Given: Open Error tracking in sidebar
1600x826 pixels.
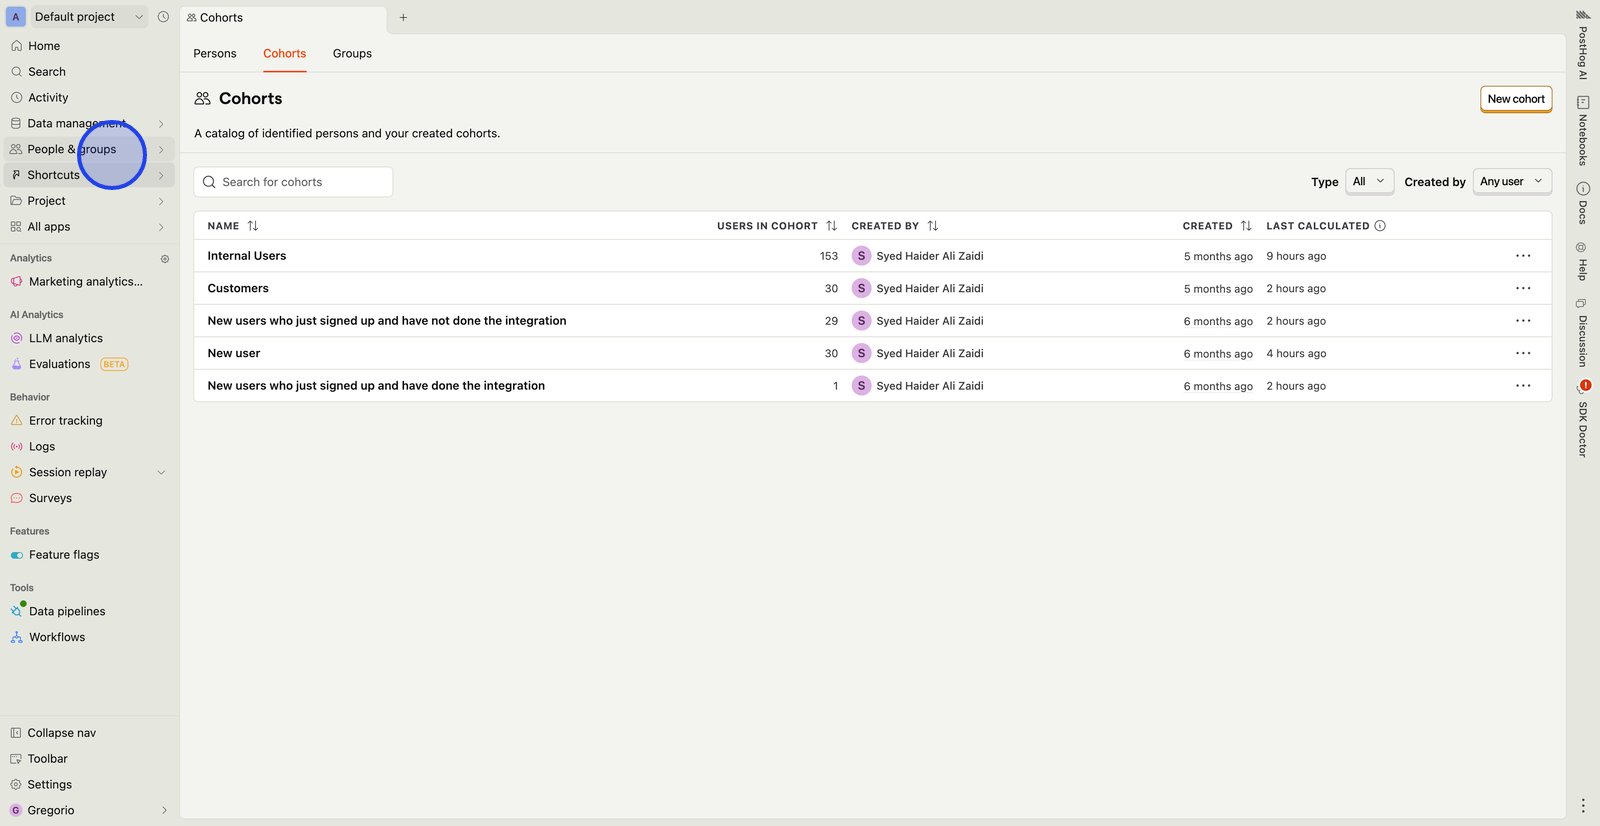Looking at the screenshot, I should click(x=65, y=421).
